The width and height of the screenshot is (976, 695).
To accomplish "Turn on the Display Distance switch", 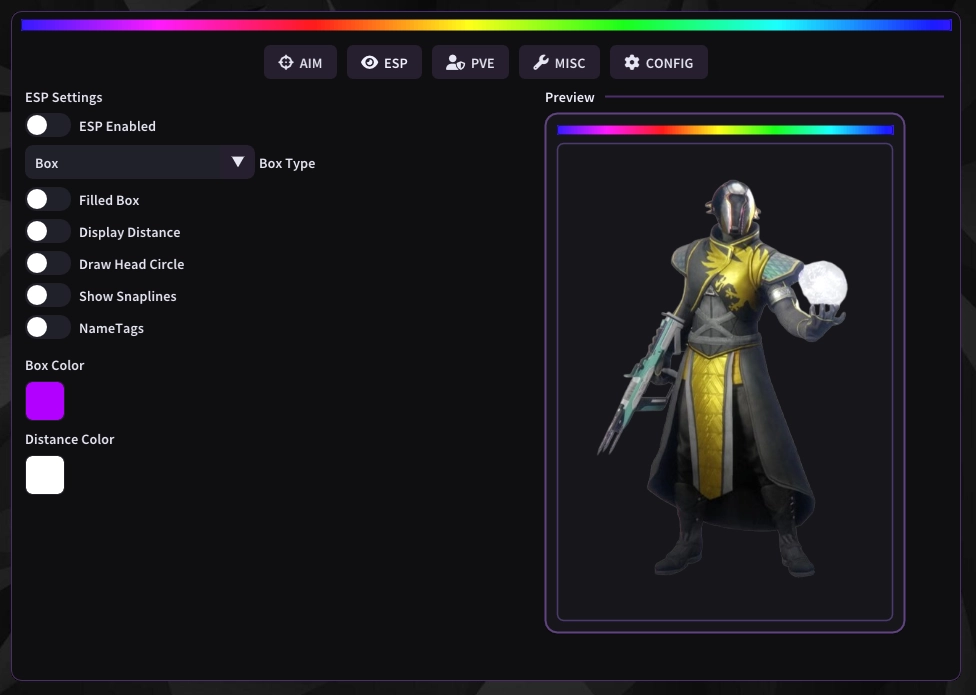I will point(47,231).
